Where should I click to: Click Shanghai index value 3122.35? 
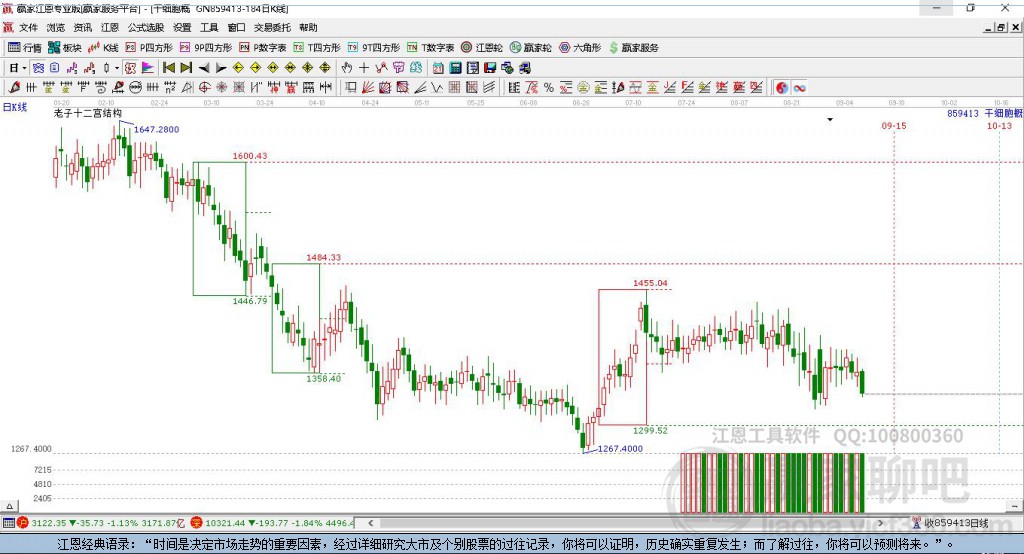click(x=49, y=523)
